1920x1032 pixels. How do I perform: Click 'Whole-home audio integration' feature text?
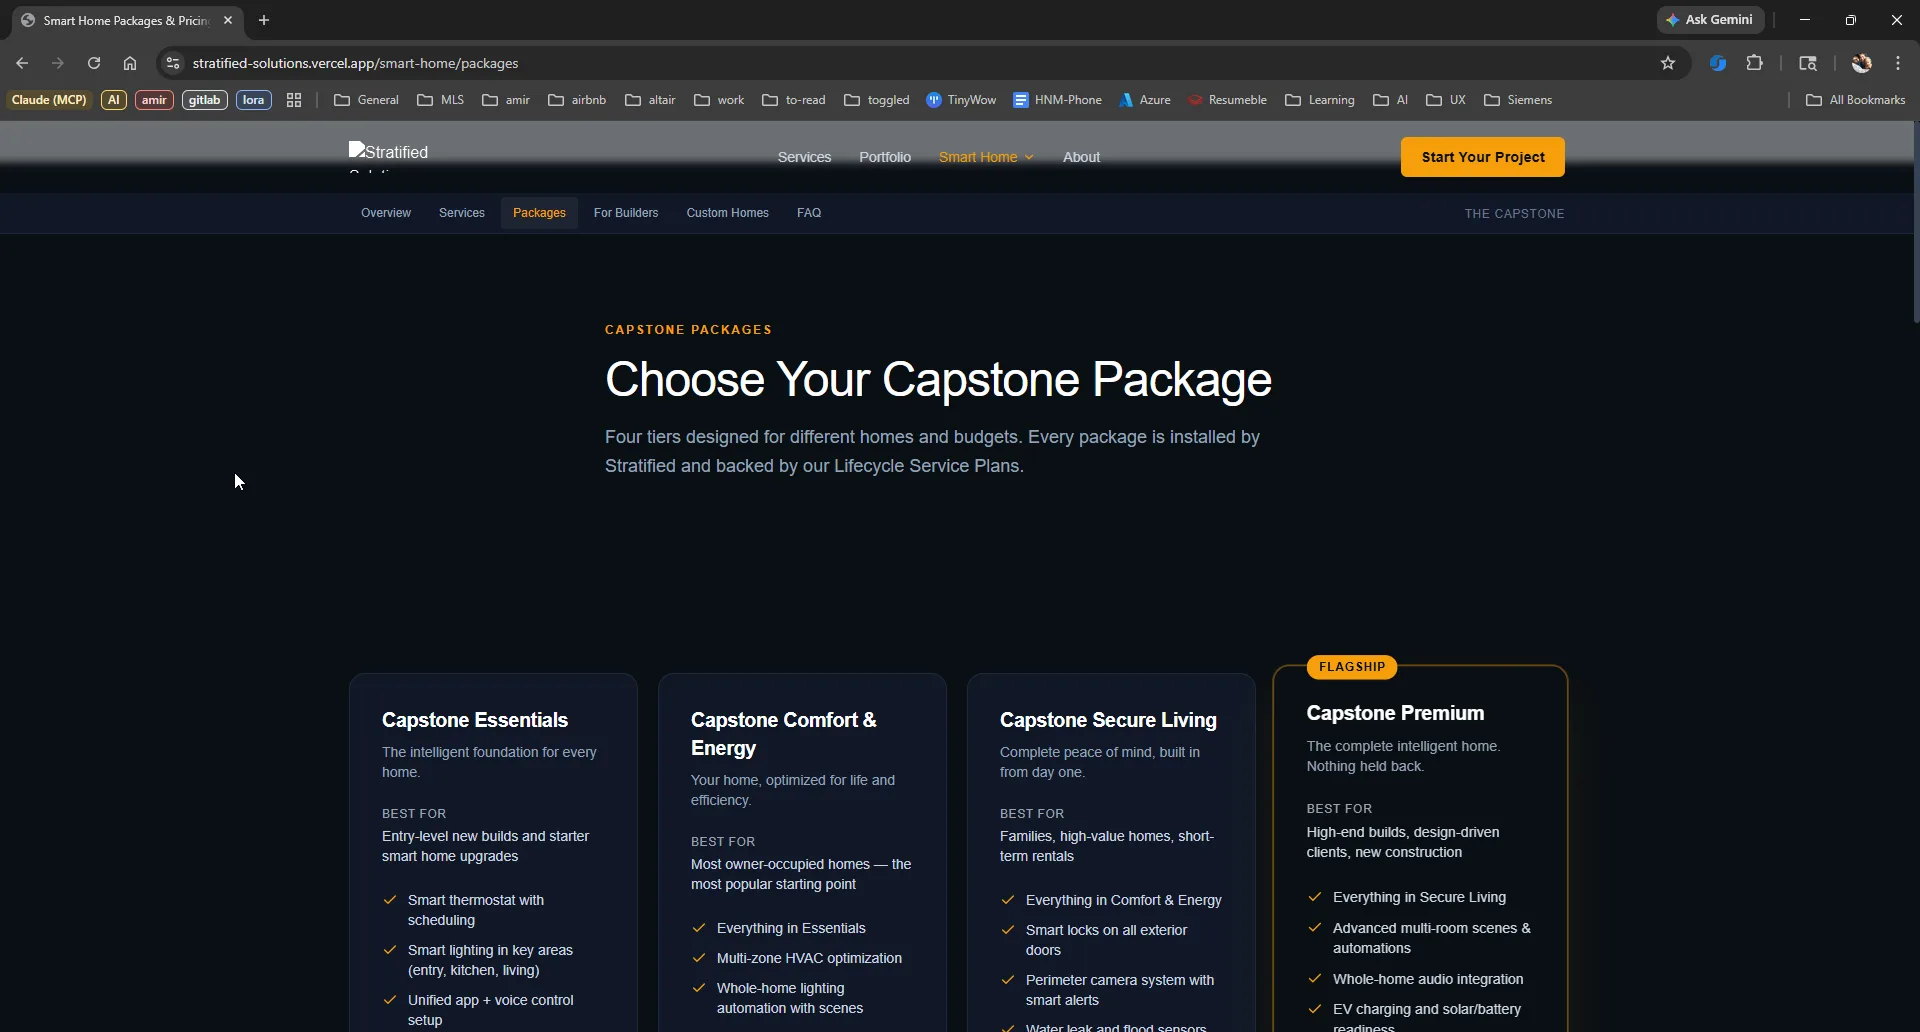click(x=1428, y=979)
